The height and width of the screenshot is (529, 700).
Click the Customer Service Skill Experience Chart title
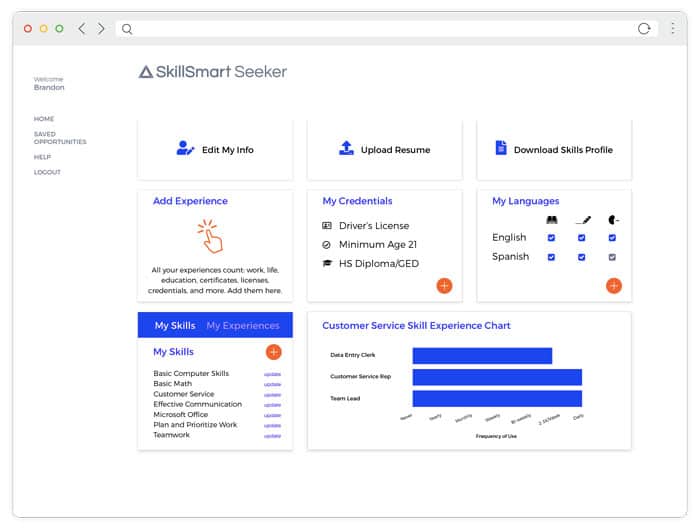tap(416, 326)
